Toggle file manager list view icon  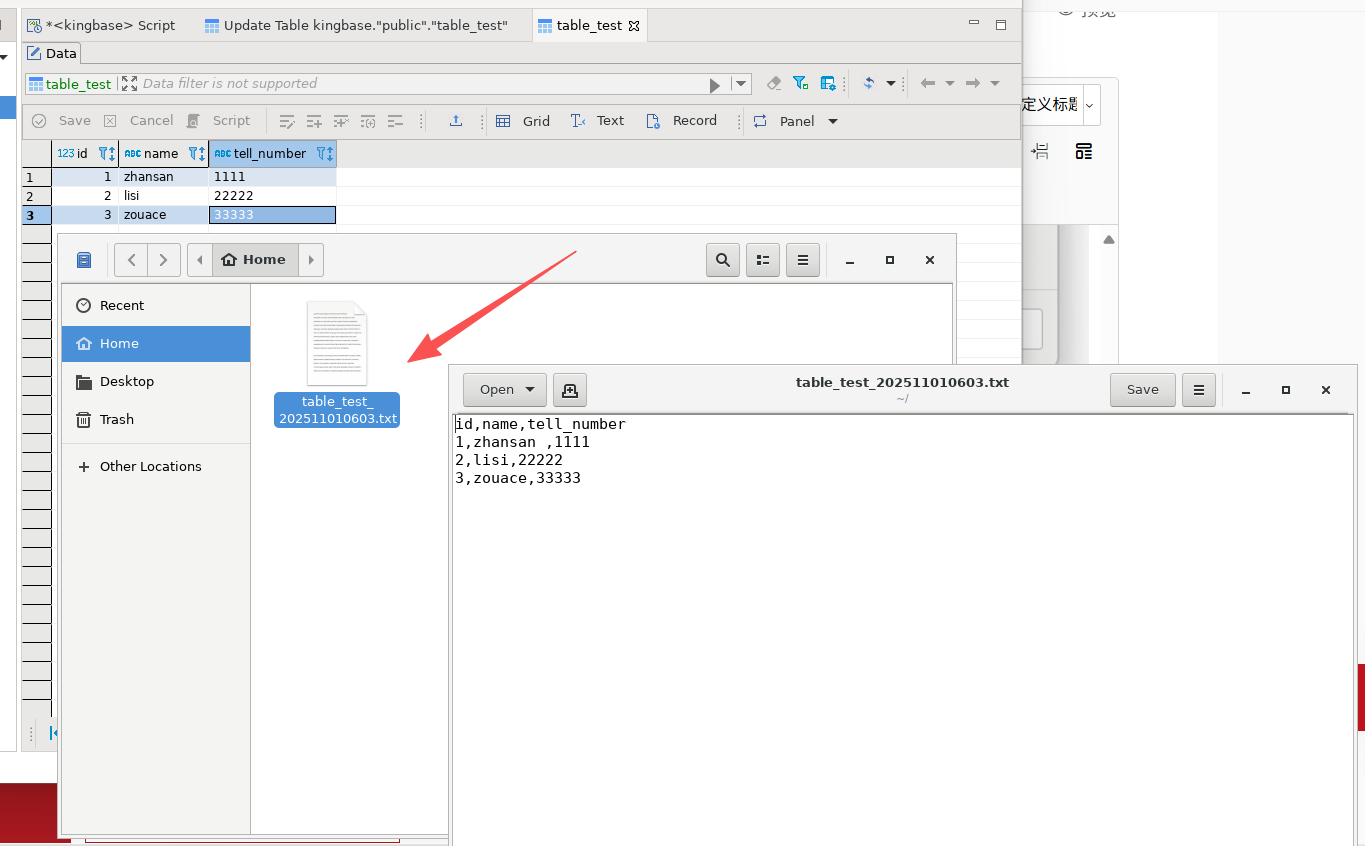pyautogui.click(x=763, y=260)
